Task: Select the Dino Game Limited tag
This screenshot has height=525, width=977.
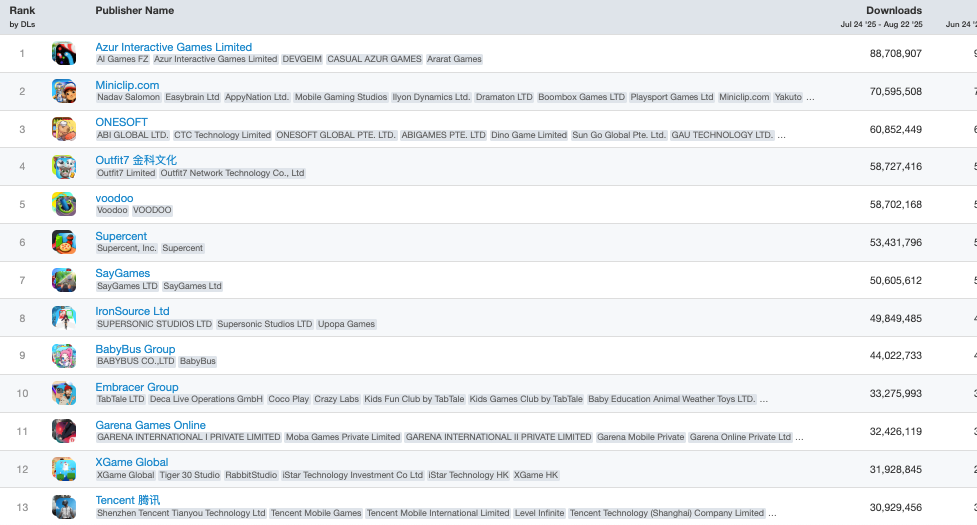Action: click(x=529, y=135)
